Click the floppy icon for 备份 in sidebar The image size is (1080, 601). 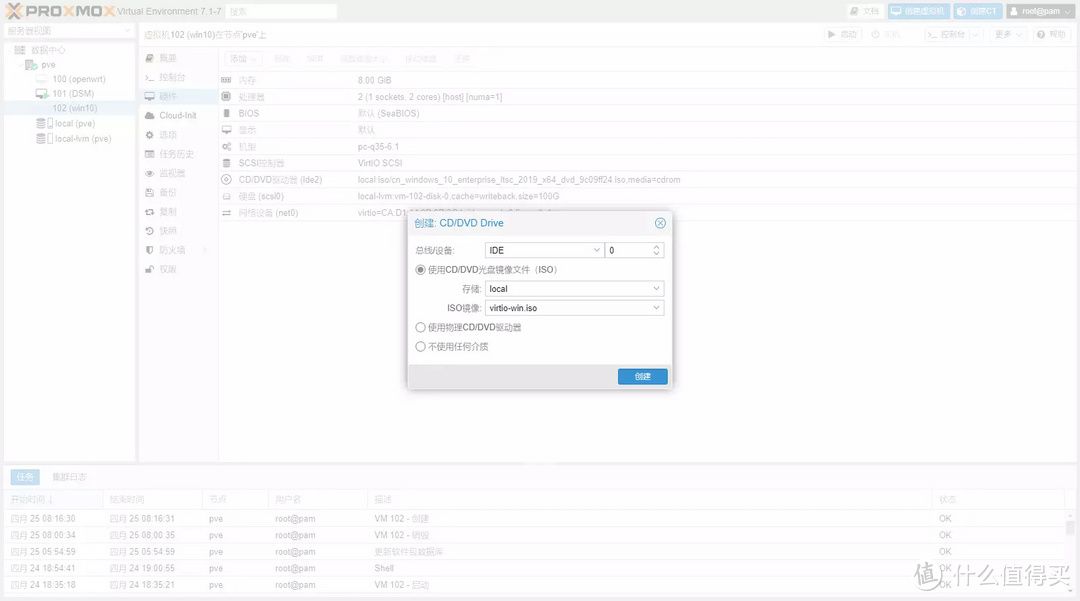click(x=149, y=193)
